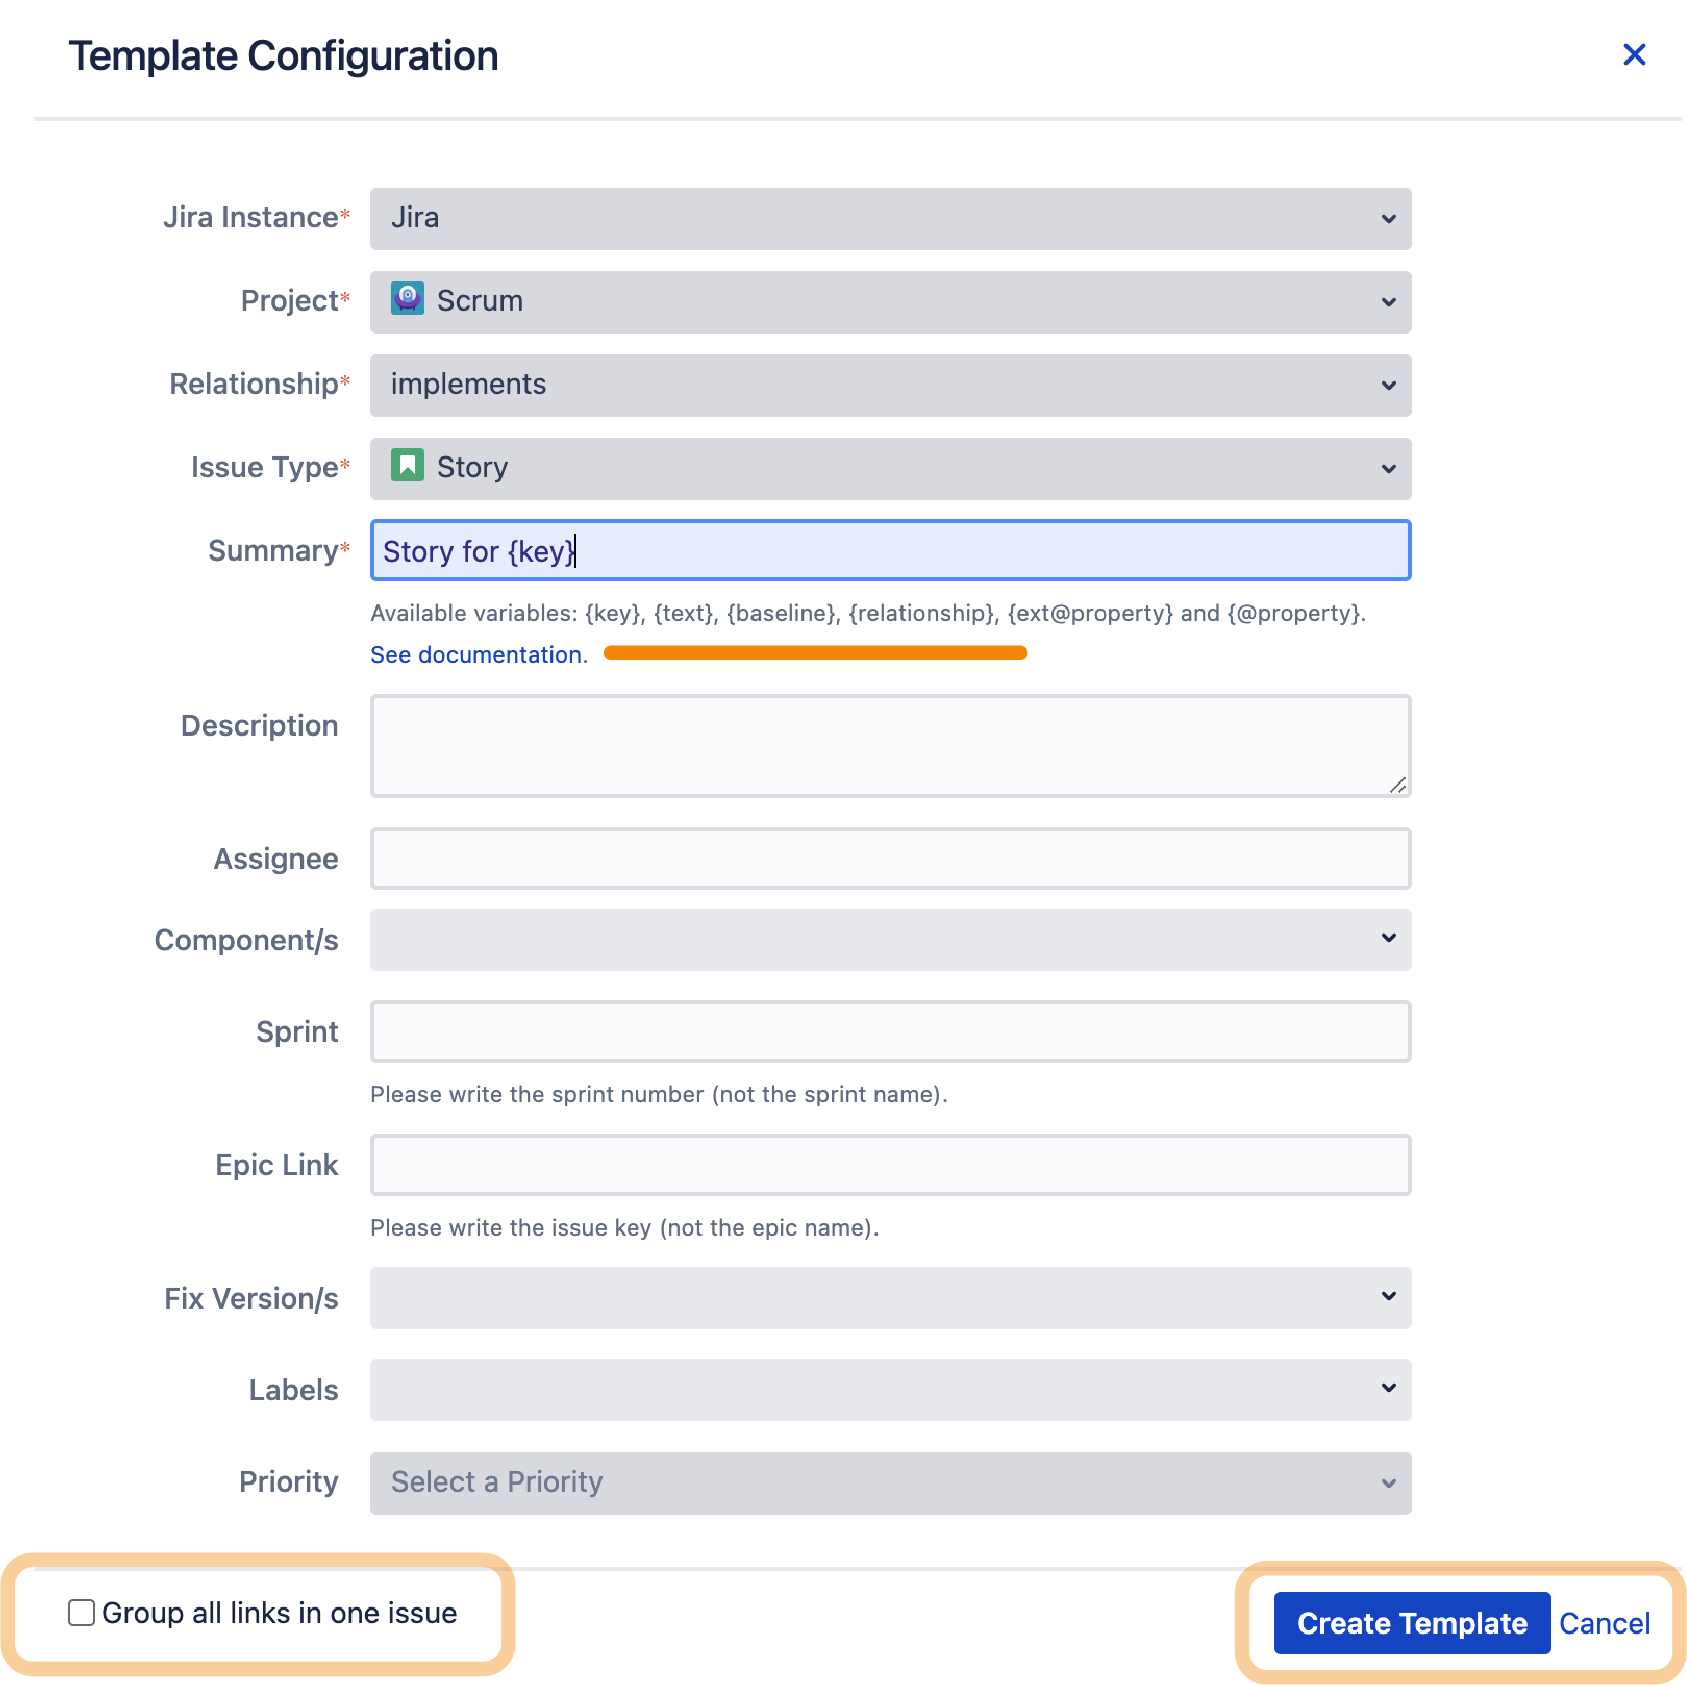Expand the Relationship dropdown set to implements
Viewport: 1687px width, 1685px height.
[890, 385]
